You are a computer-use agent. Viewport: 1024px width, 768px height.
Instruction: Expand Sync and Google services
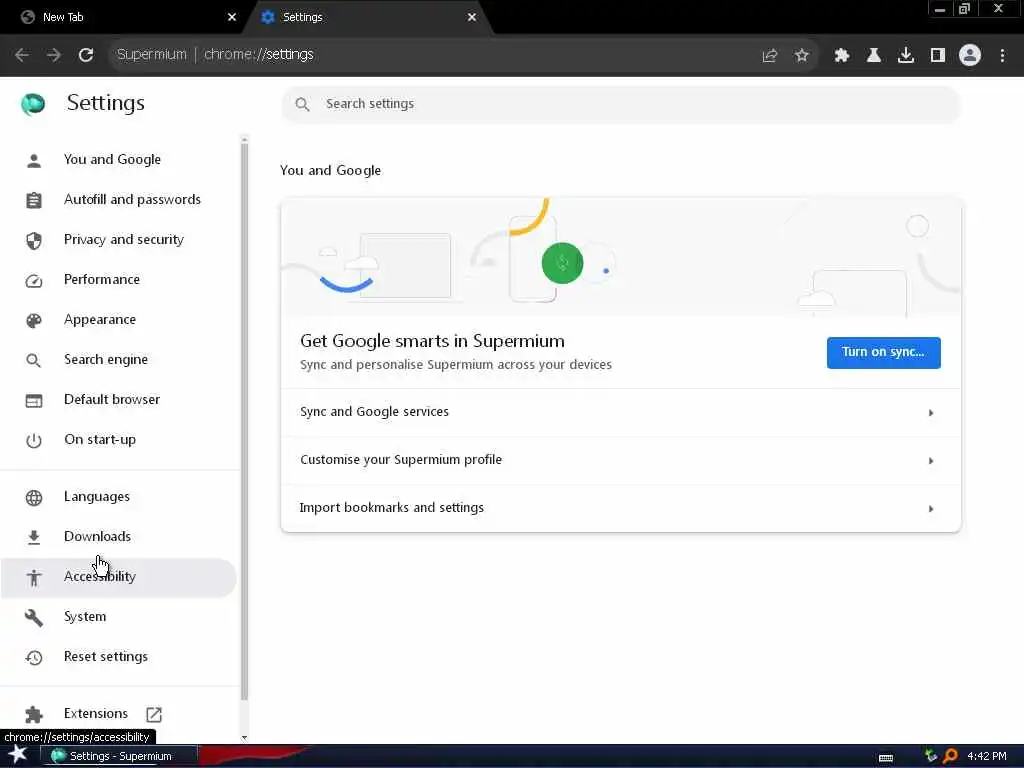click(620, 413)
